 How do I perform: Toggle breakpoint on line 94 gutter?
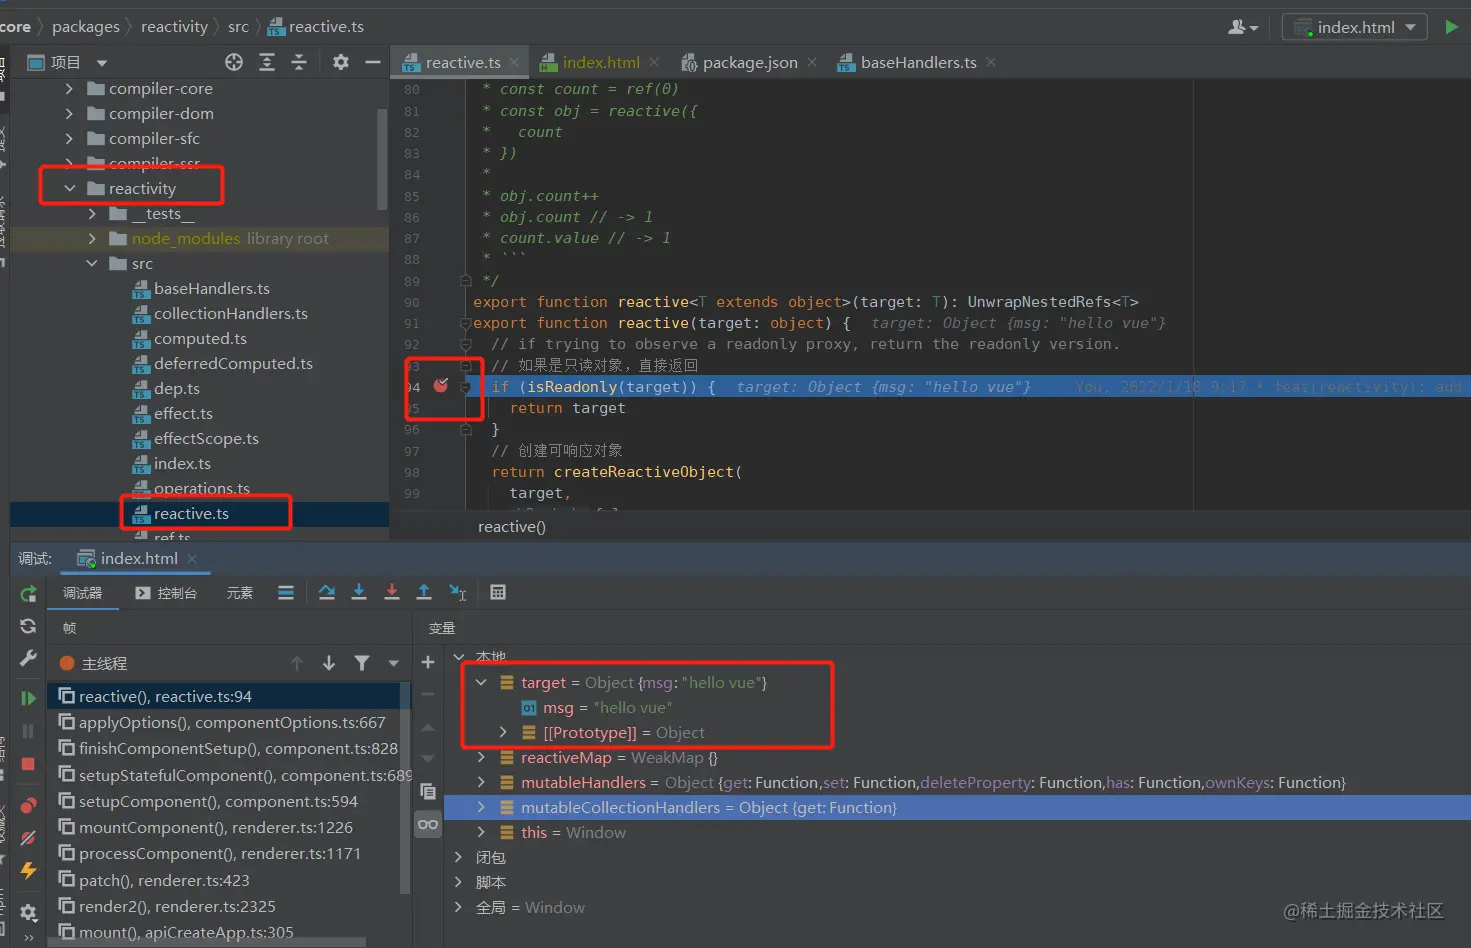tap(441, 386)
